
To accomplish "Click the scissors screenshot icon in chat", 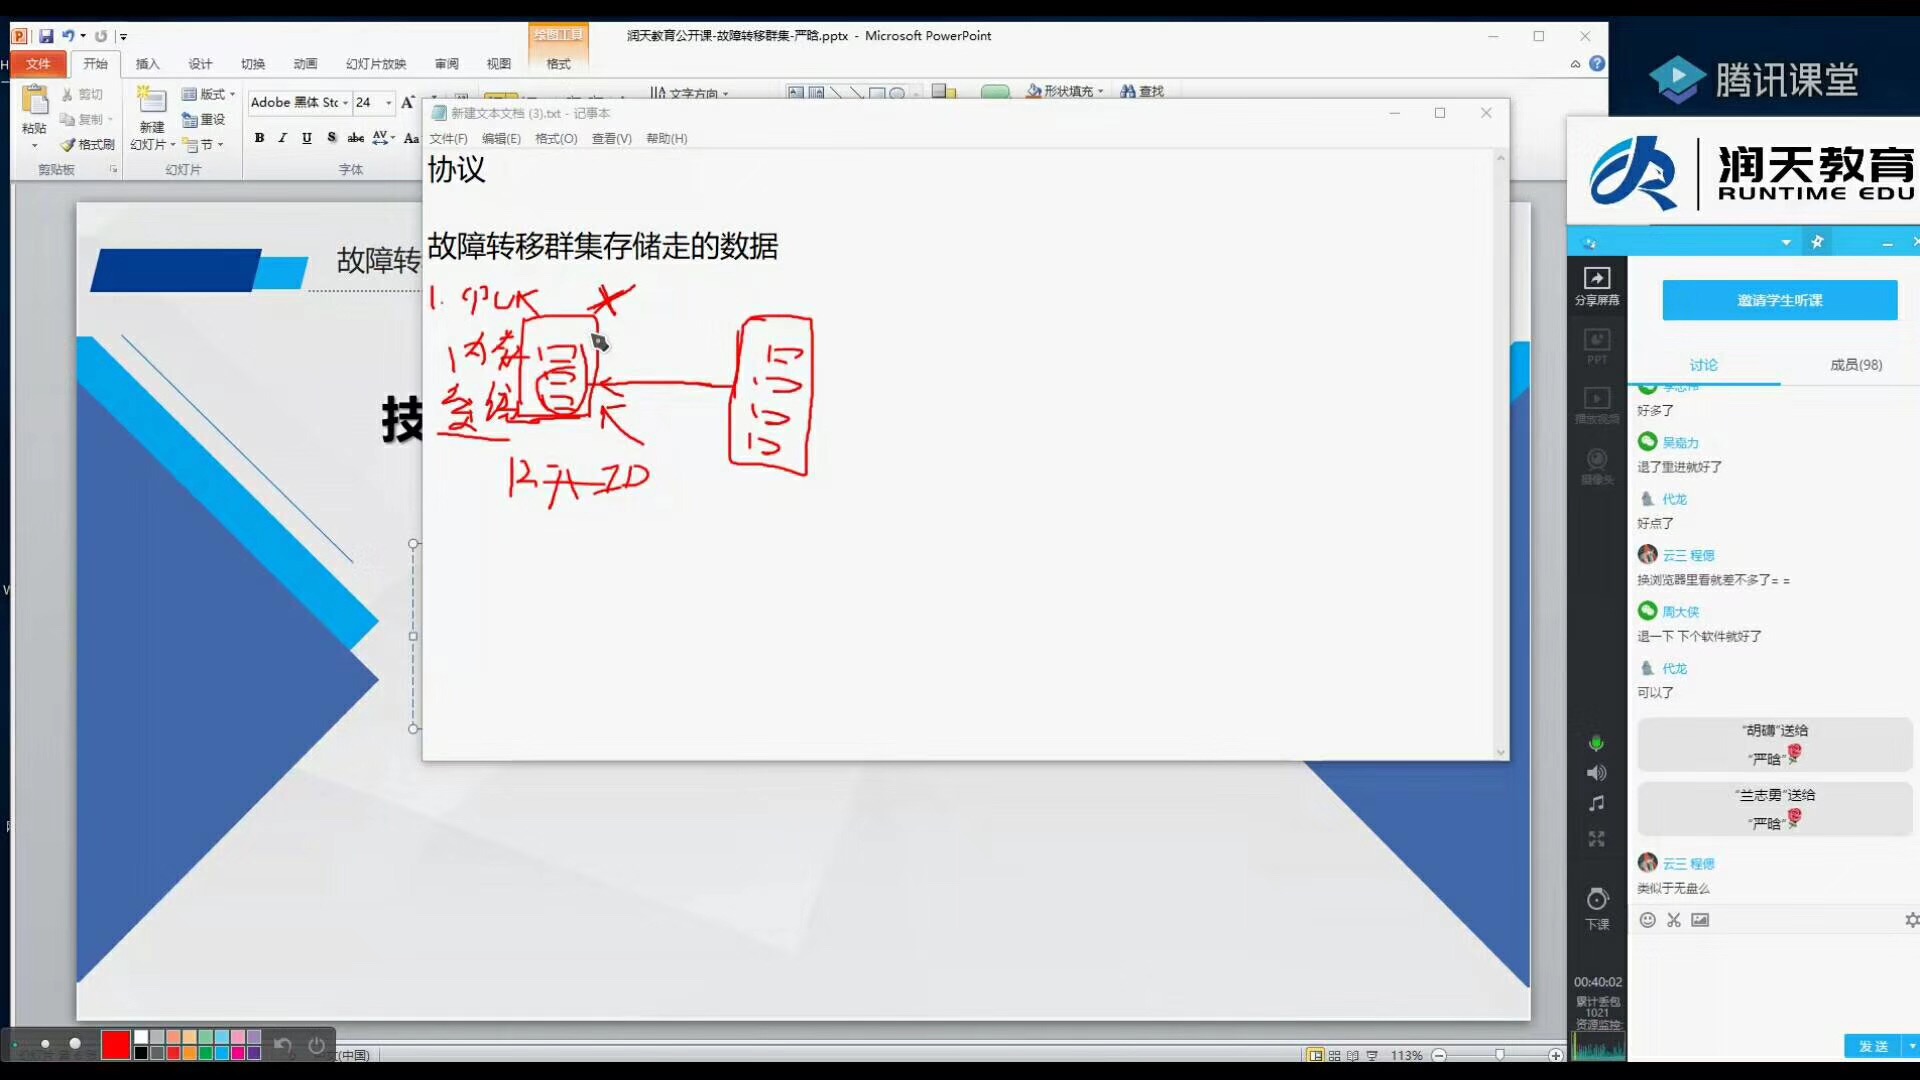I will (x=1674, y=920).
